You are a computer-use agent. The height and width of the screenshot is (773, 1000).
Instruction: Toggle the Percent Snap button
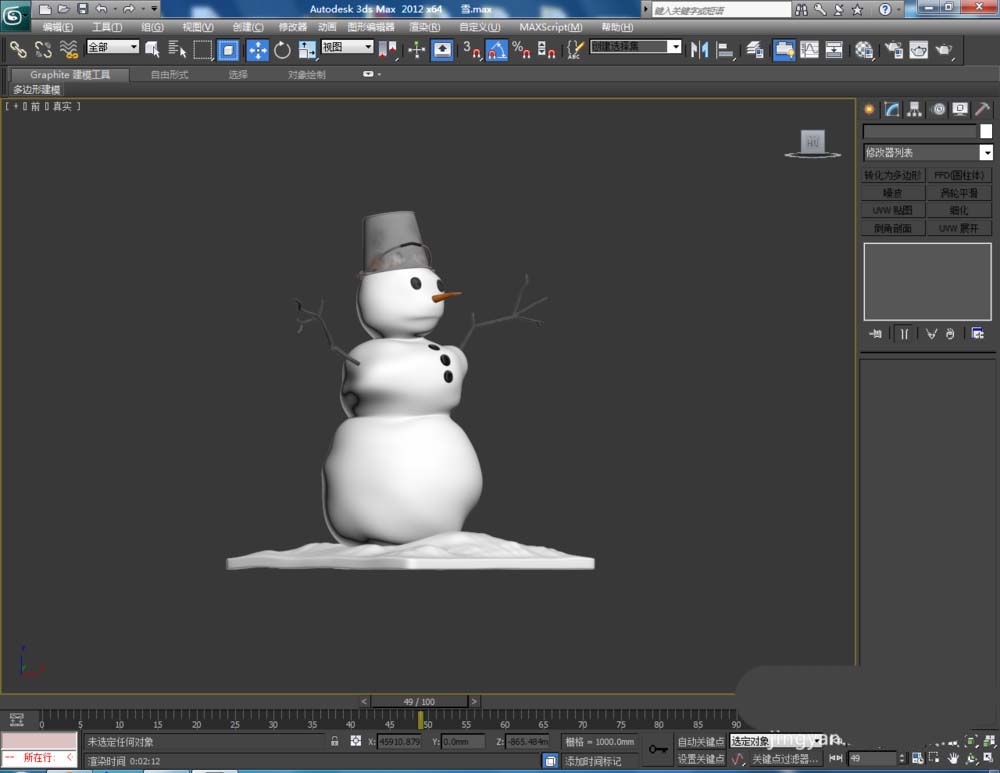(521, 50)
